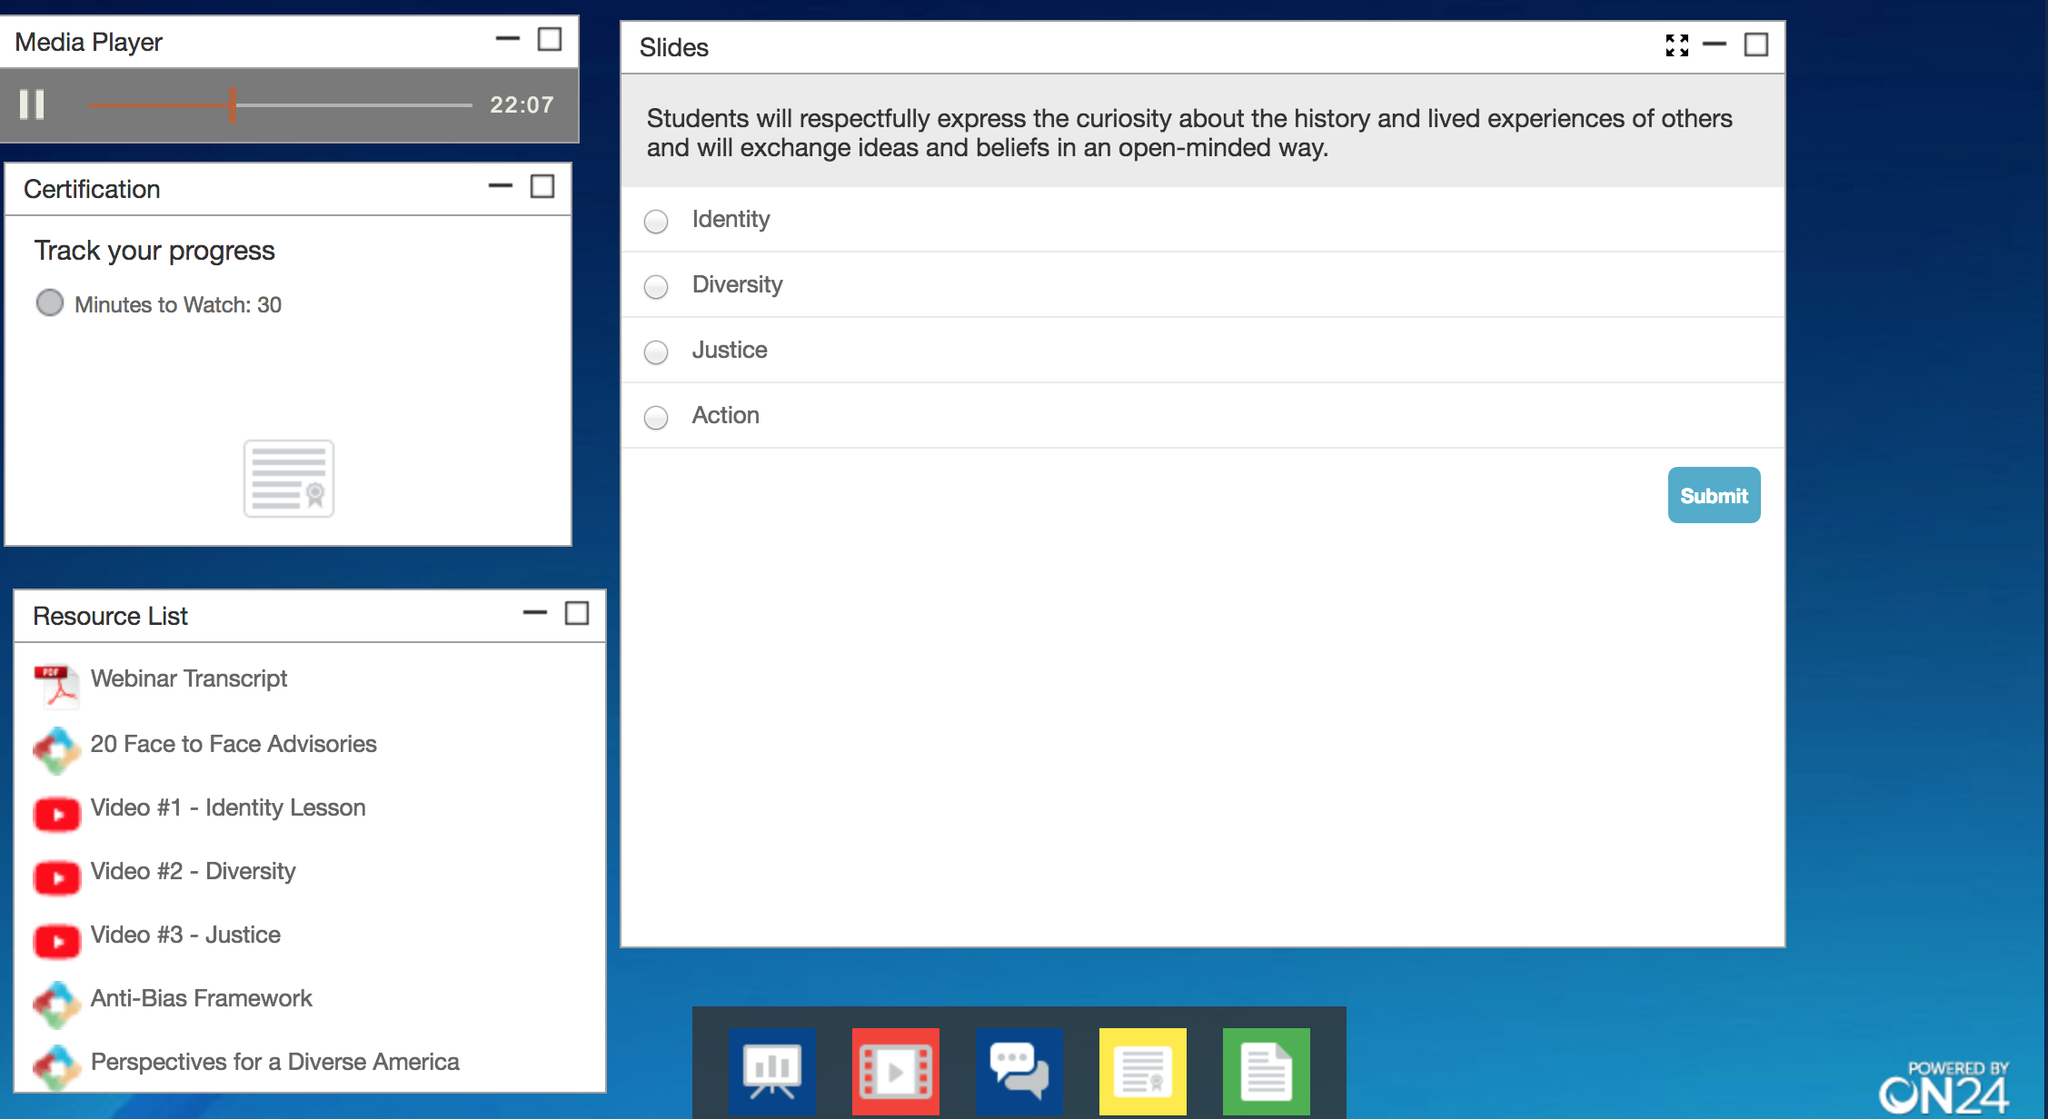Image resolution: width=2048 pixels, height=1119 pixels.
Task: Open the slides presentation dock icon
Action: [x=771, y=1071]
